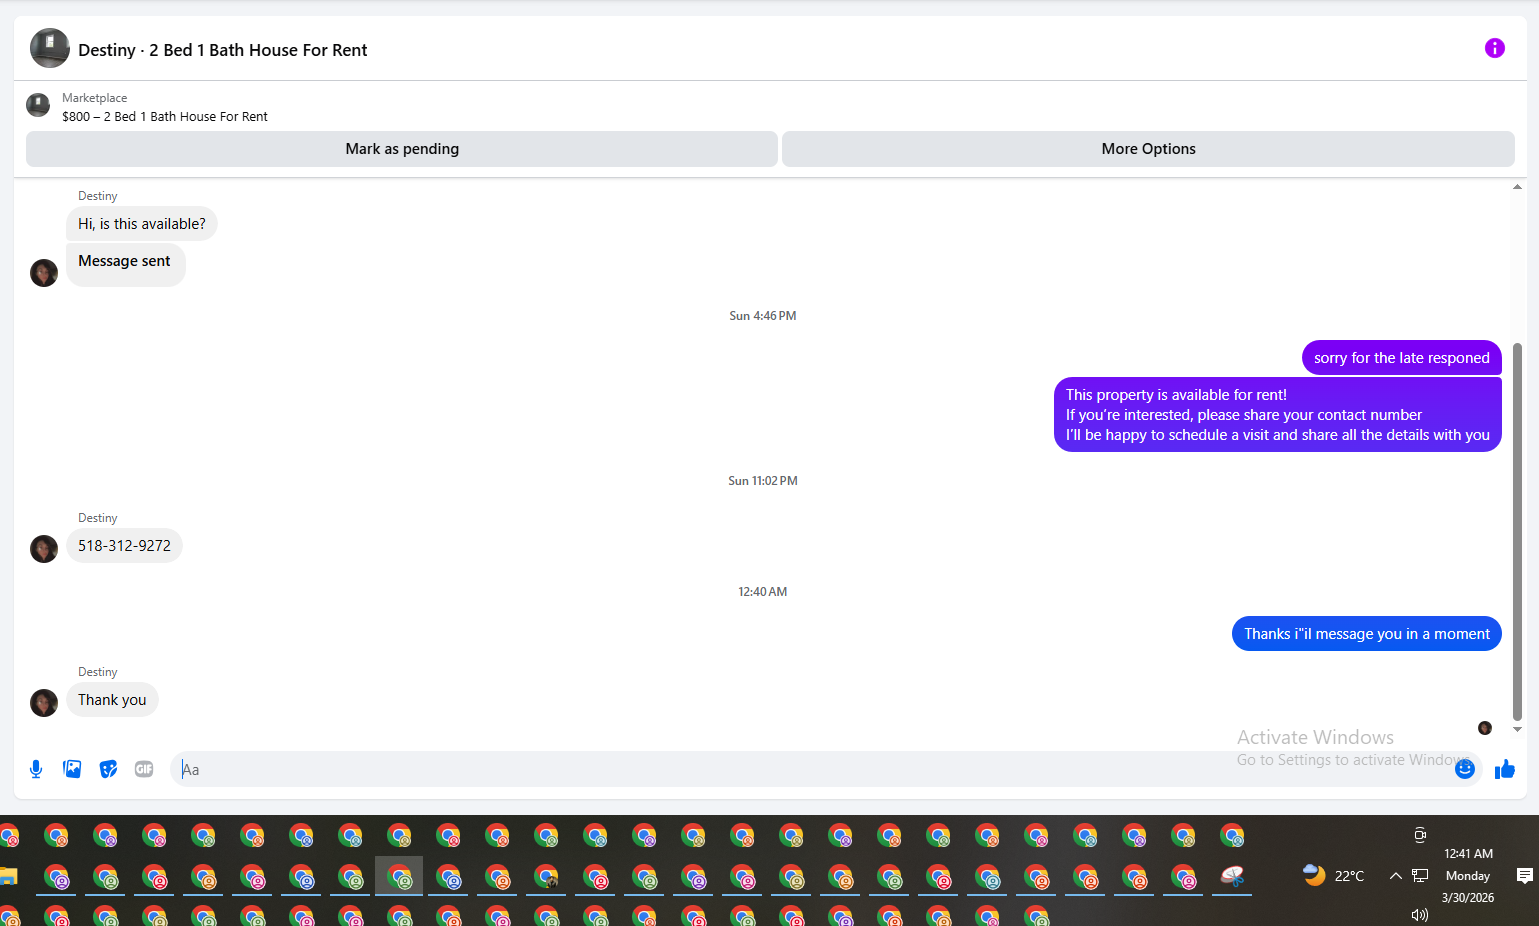Screen dimensions: 1539x926
Task: Click Destiny's avatar beside "Thank you"
Action: 44,703
